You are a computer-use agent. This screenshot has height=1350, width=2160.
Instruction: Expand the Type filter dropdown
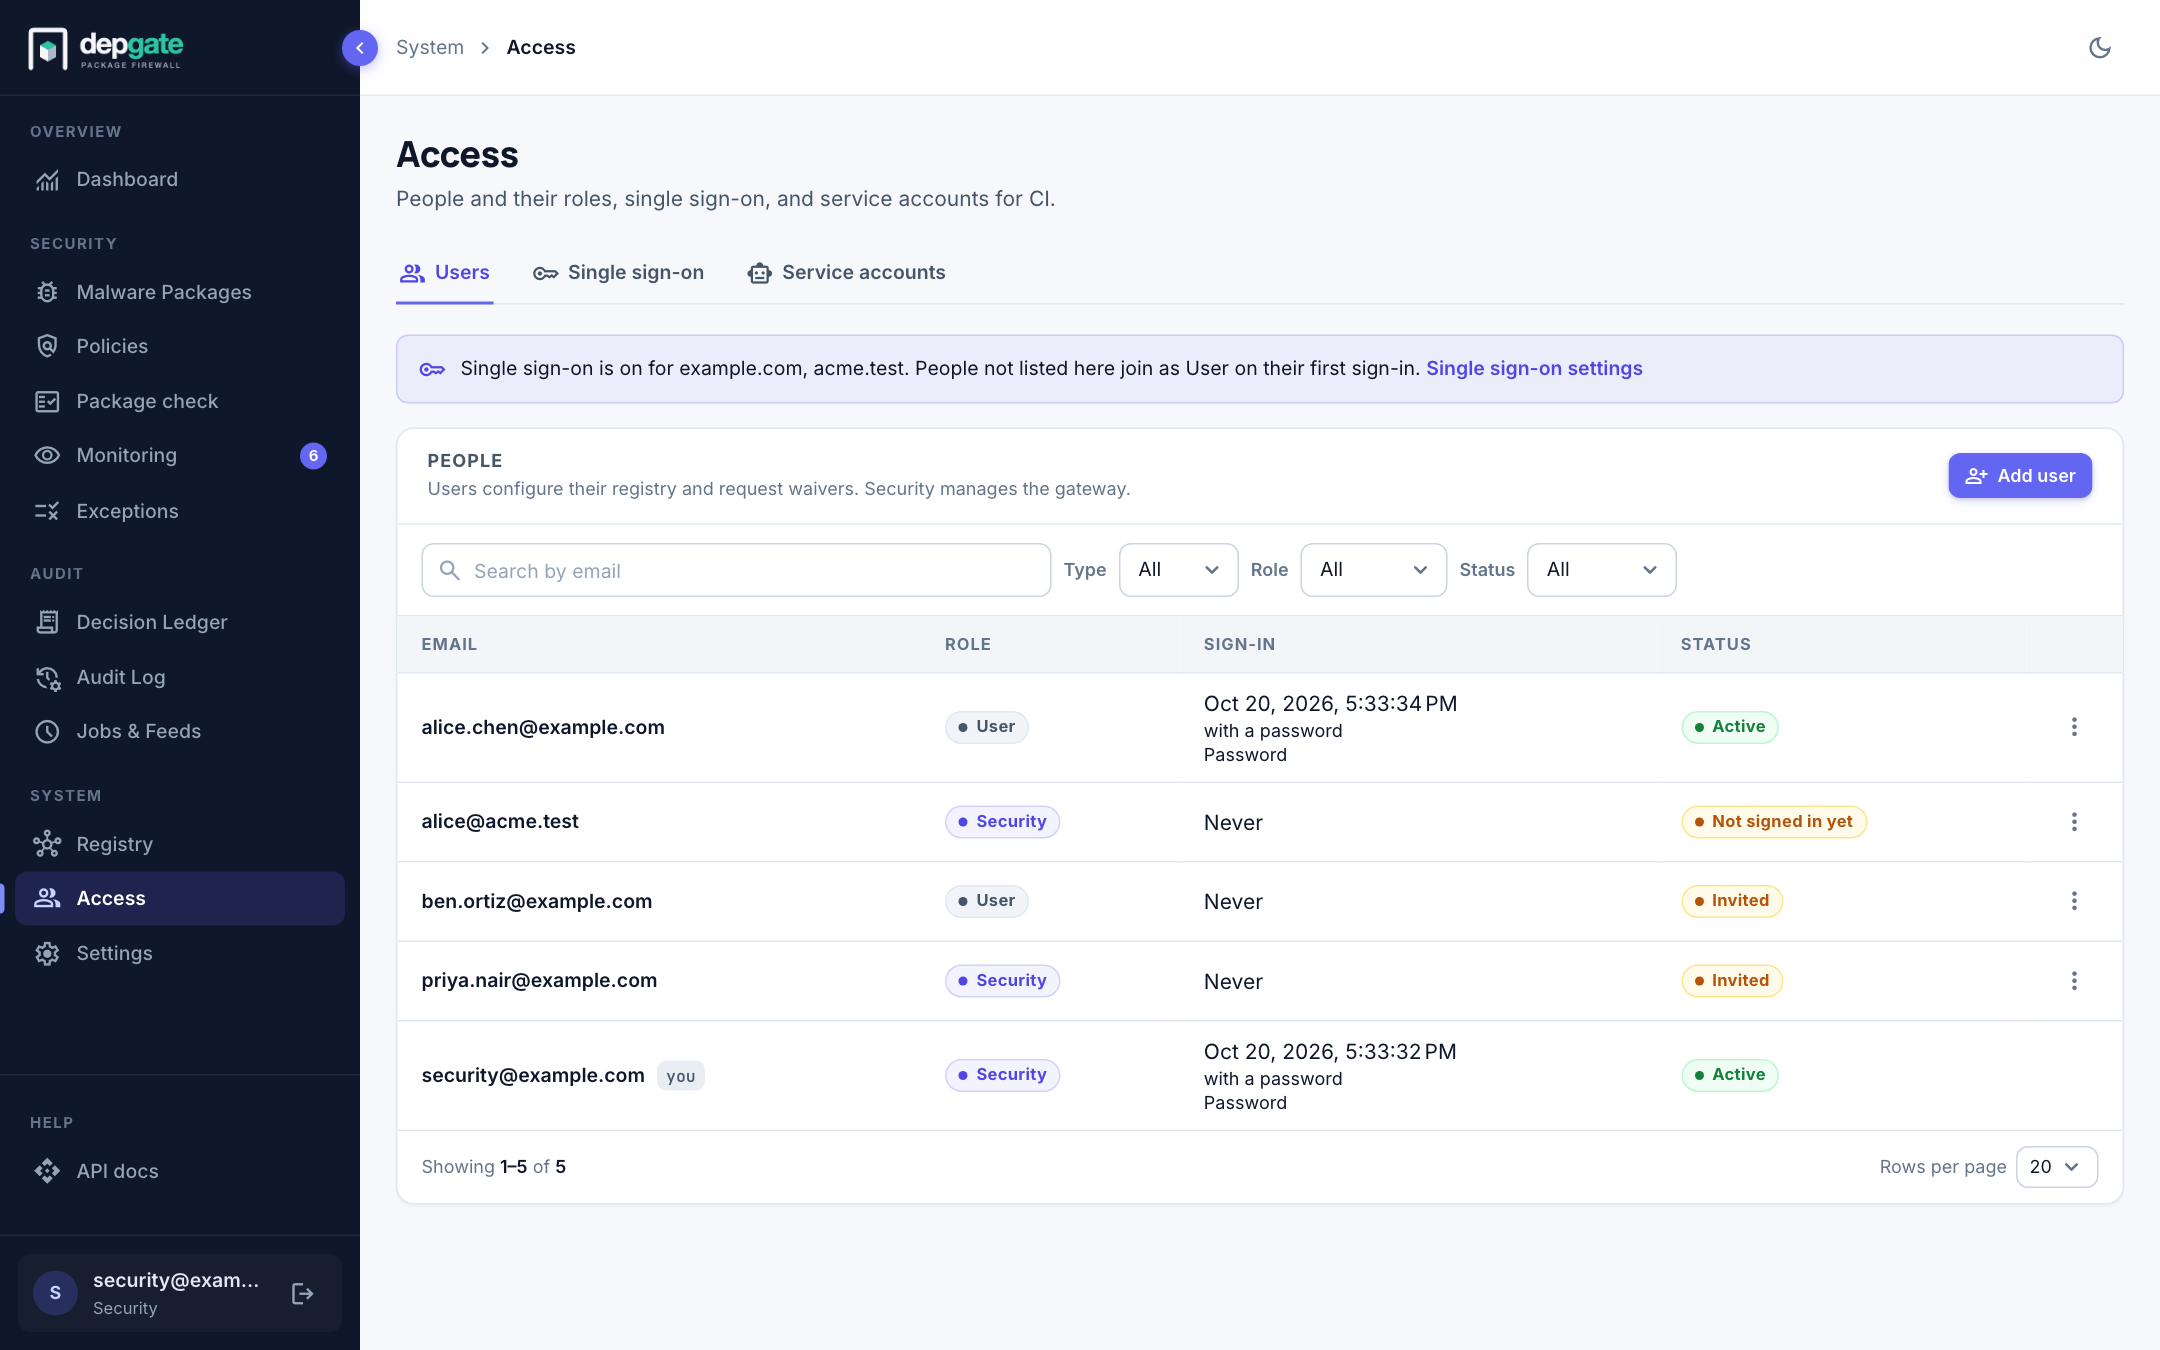(x=1178, y=570)
